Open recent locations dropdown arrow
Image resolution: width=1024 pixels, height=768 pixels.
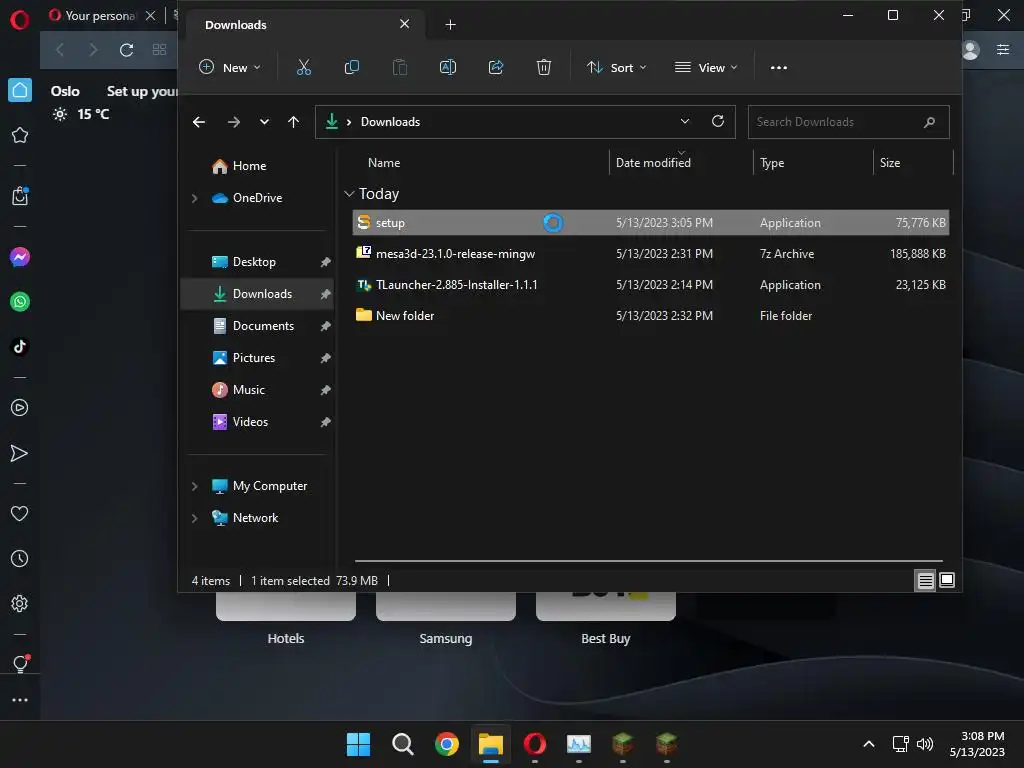[x=264, y=122]
